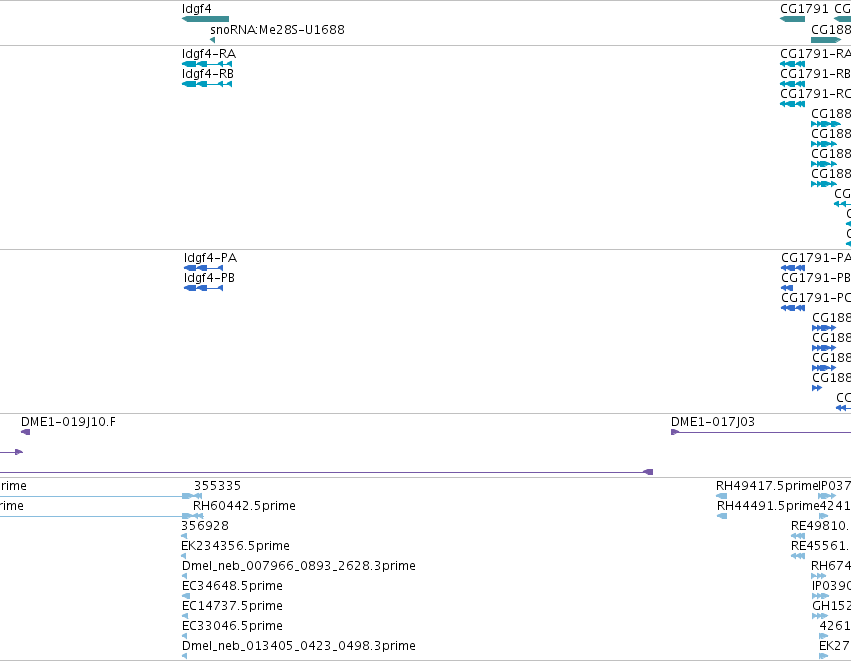Click the DME1-017J03 BAC clone label

713,422
